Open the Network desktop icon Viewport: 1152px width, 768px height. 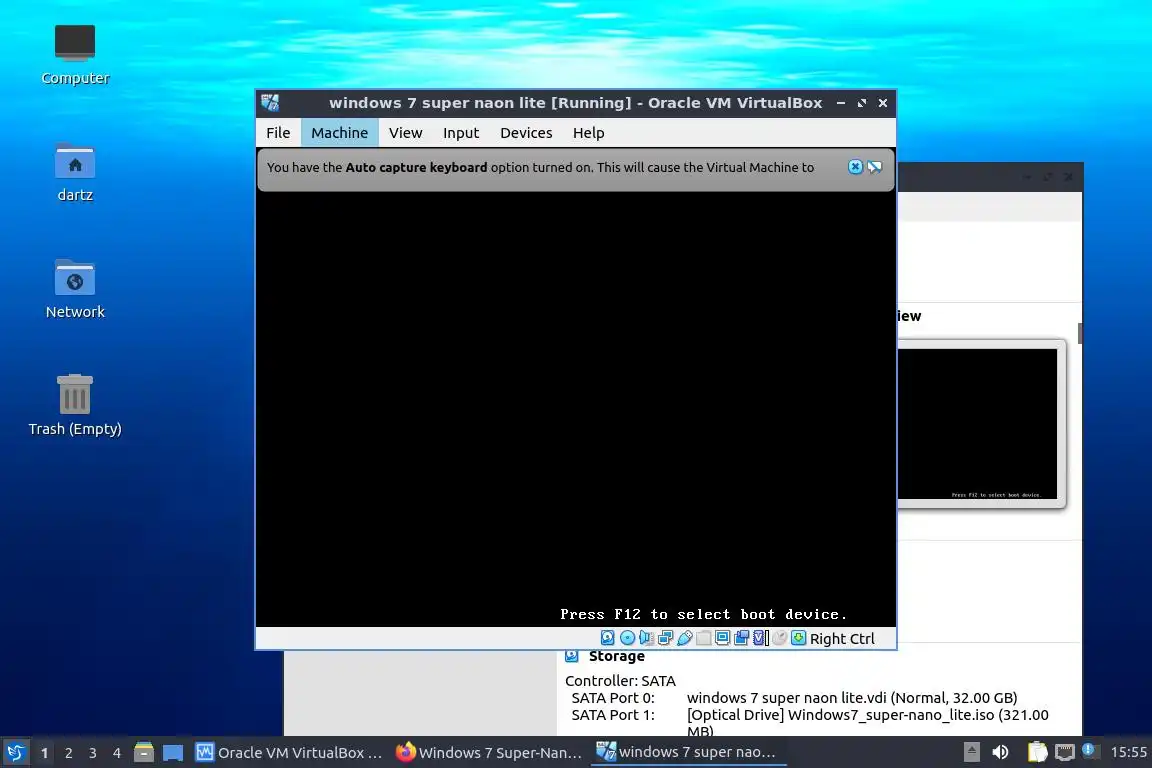pyautogui.click(x=75, y=290)
